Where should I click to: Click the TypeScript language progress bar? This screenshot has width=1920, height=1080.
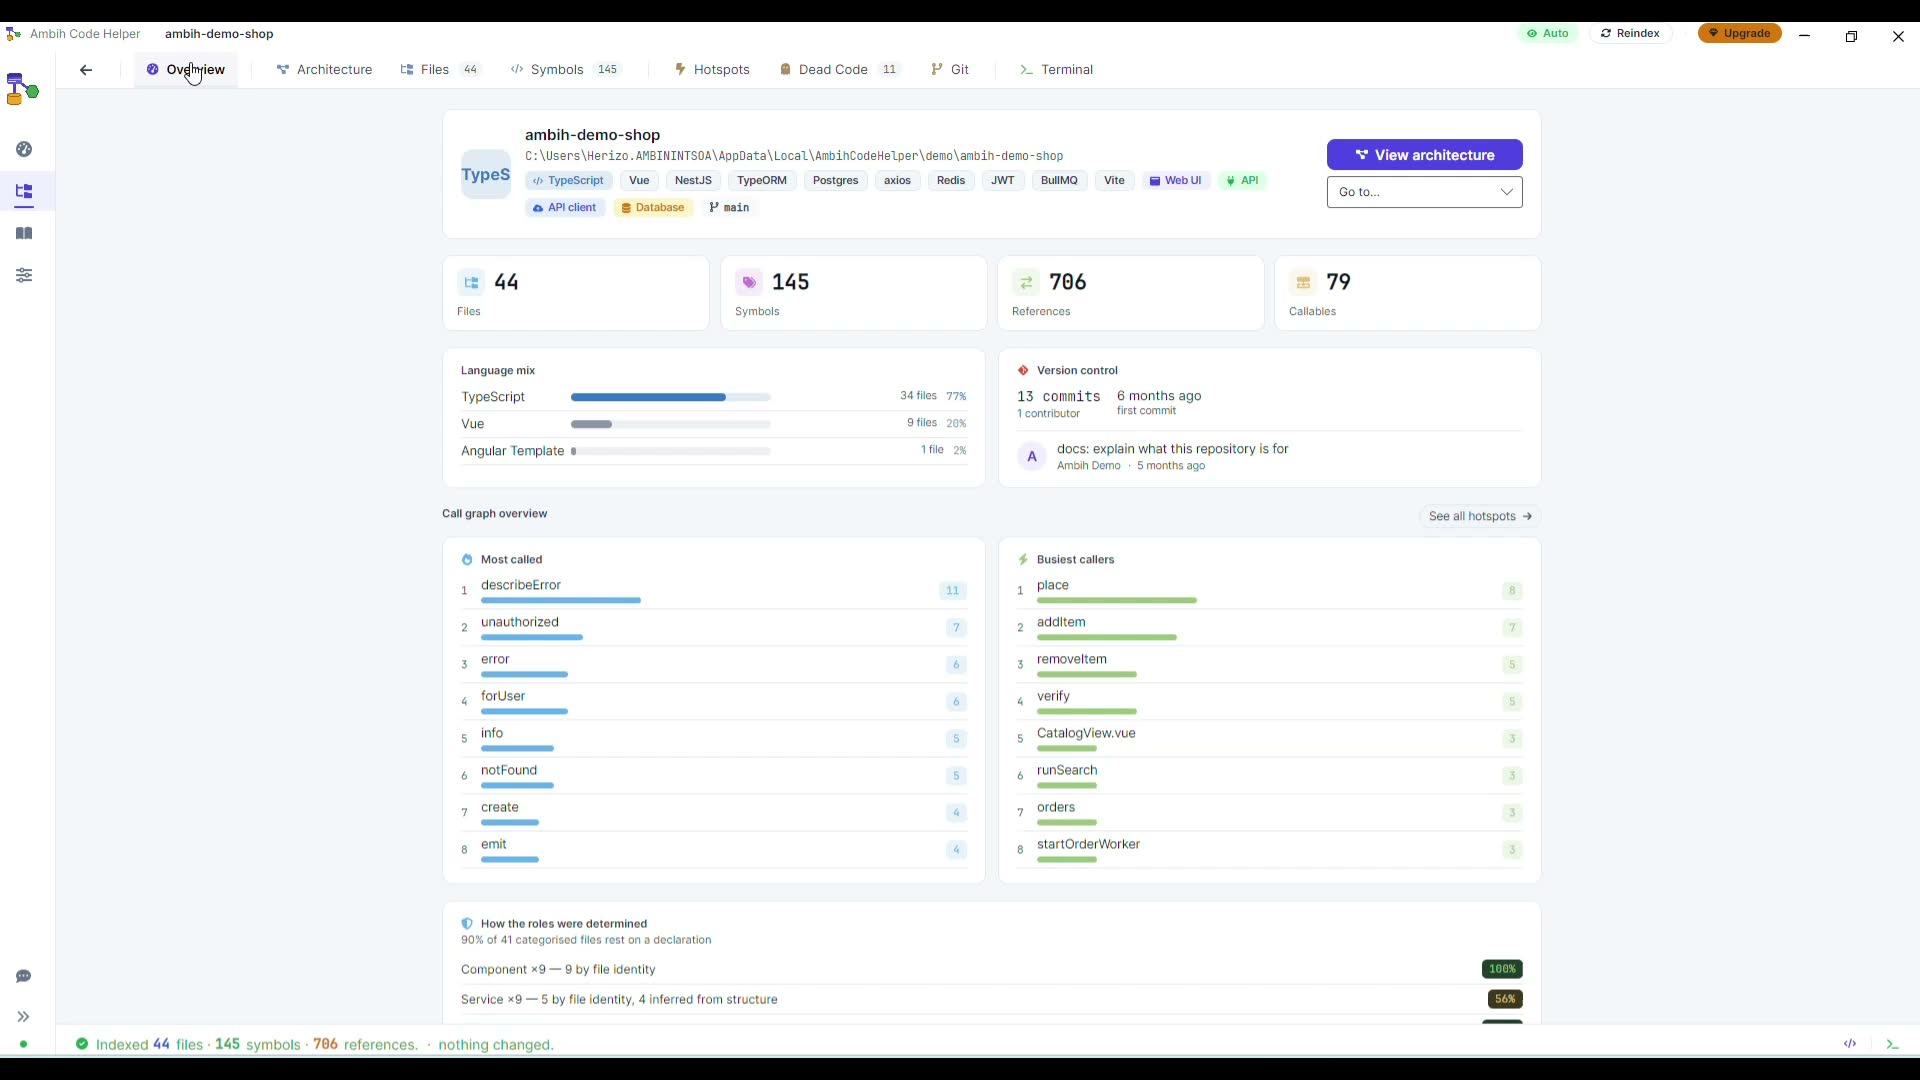pos(670,398)
